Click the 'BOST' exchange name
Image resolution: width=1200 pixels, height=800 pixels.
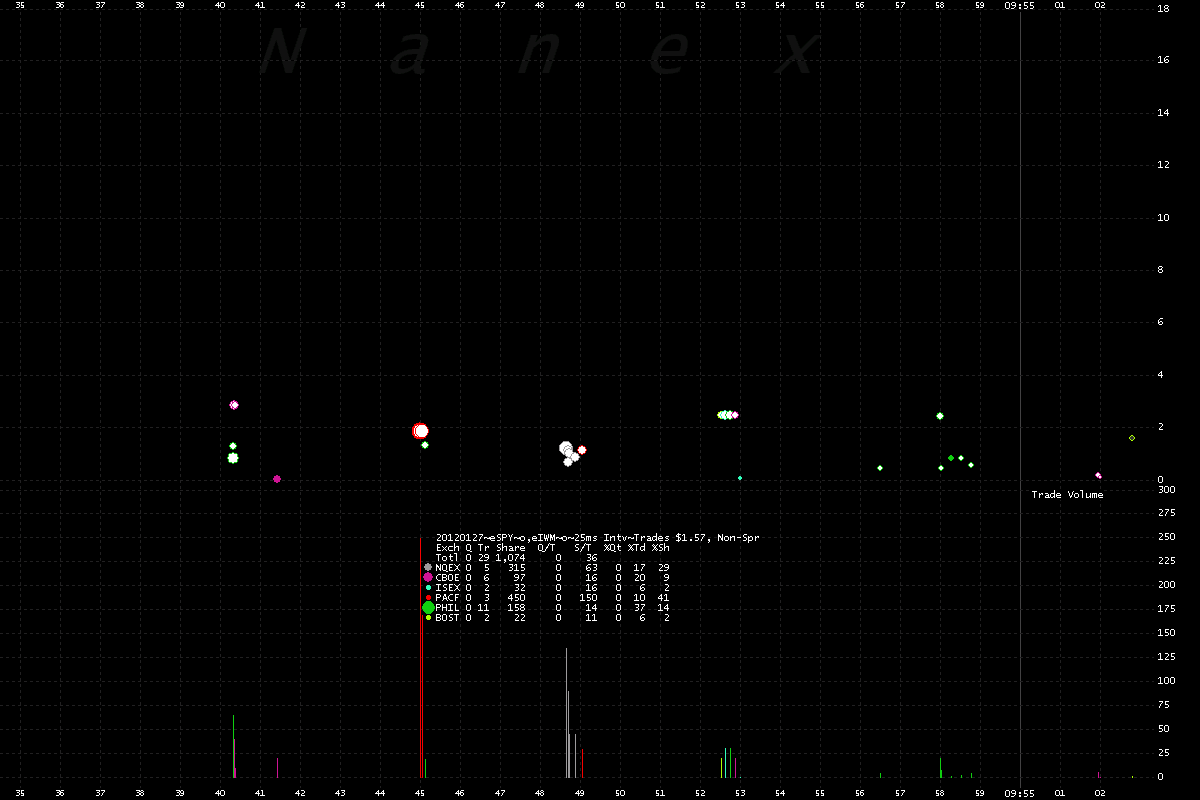(x=448, y=617)
